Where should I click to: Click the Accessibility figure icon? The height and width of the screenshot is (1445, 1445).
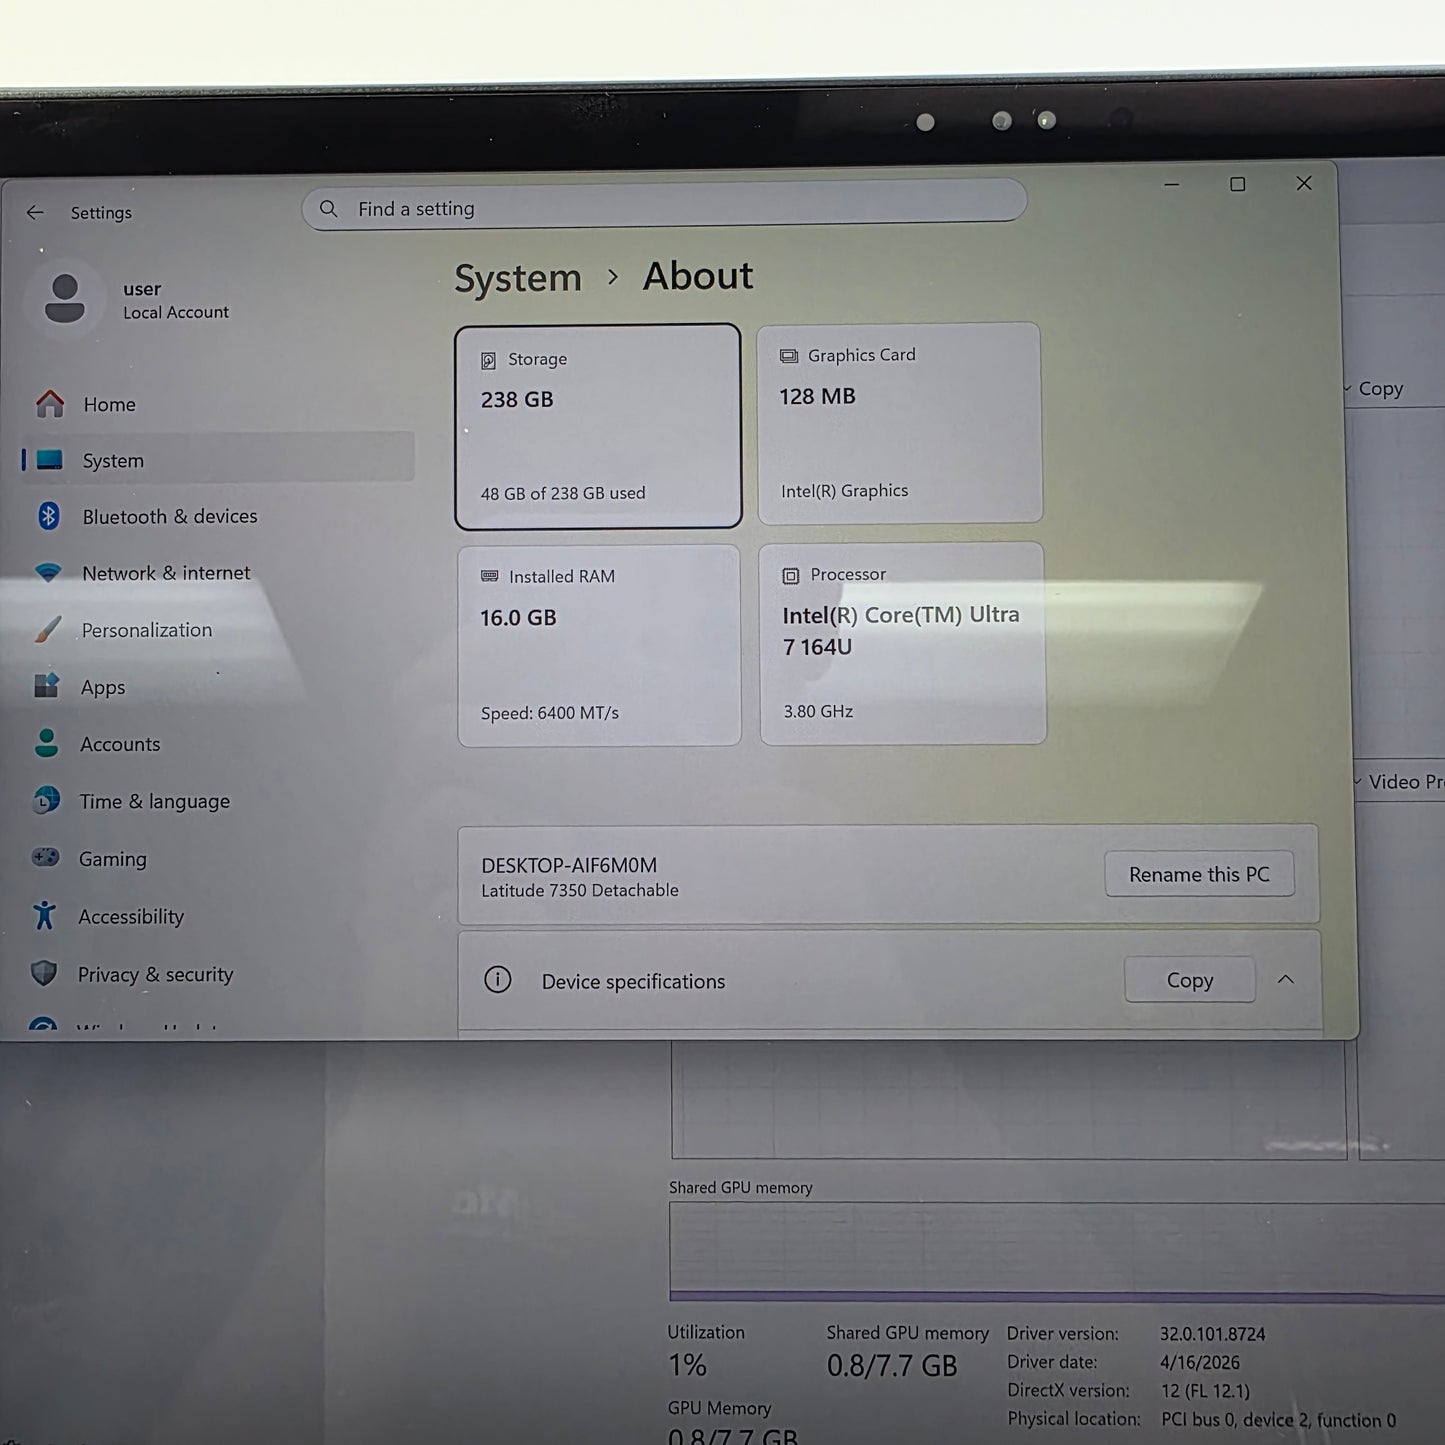coord(44,915)
